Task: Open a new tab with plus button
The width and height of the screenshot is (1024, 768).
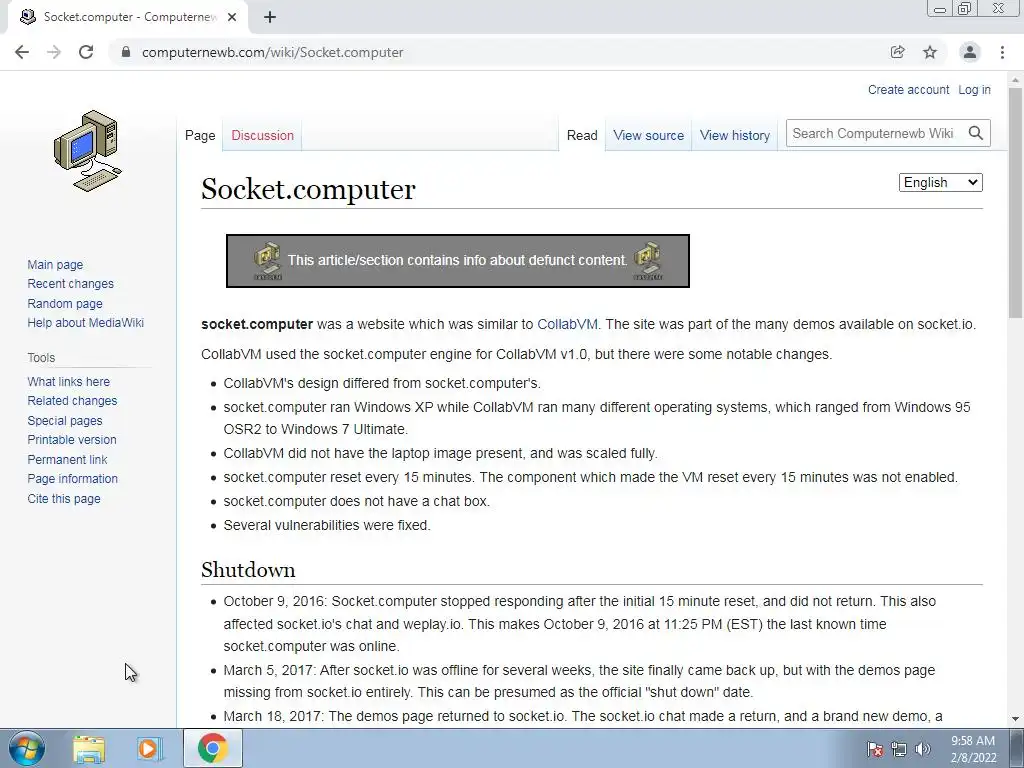Action: (270, 17)
